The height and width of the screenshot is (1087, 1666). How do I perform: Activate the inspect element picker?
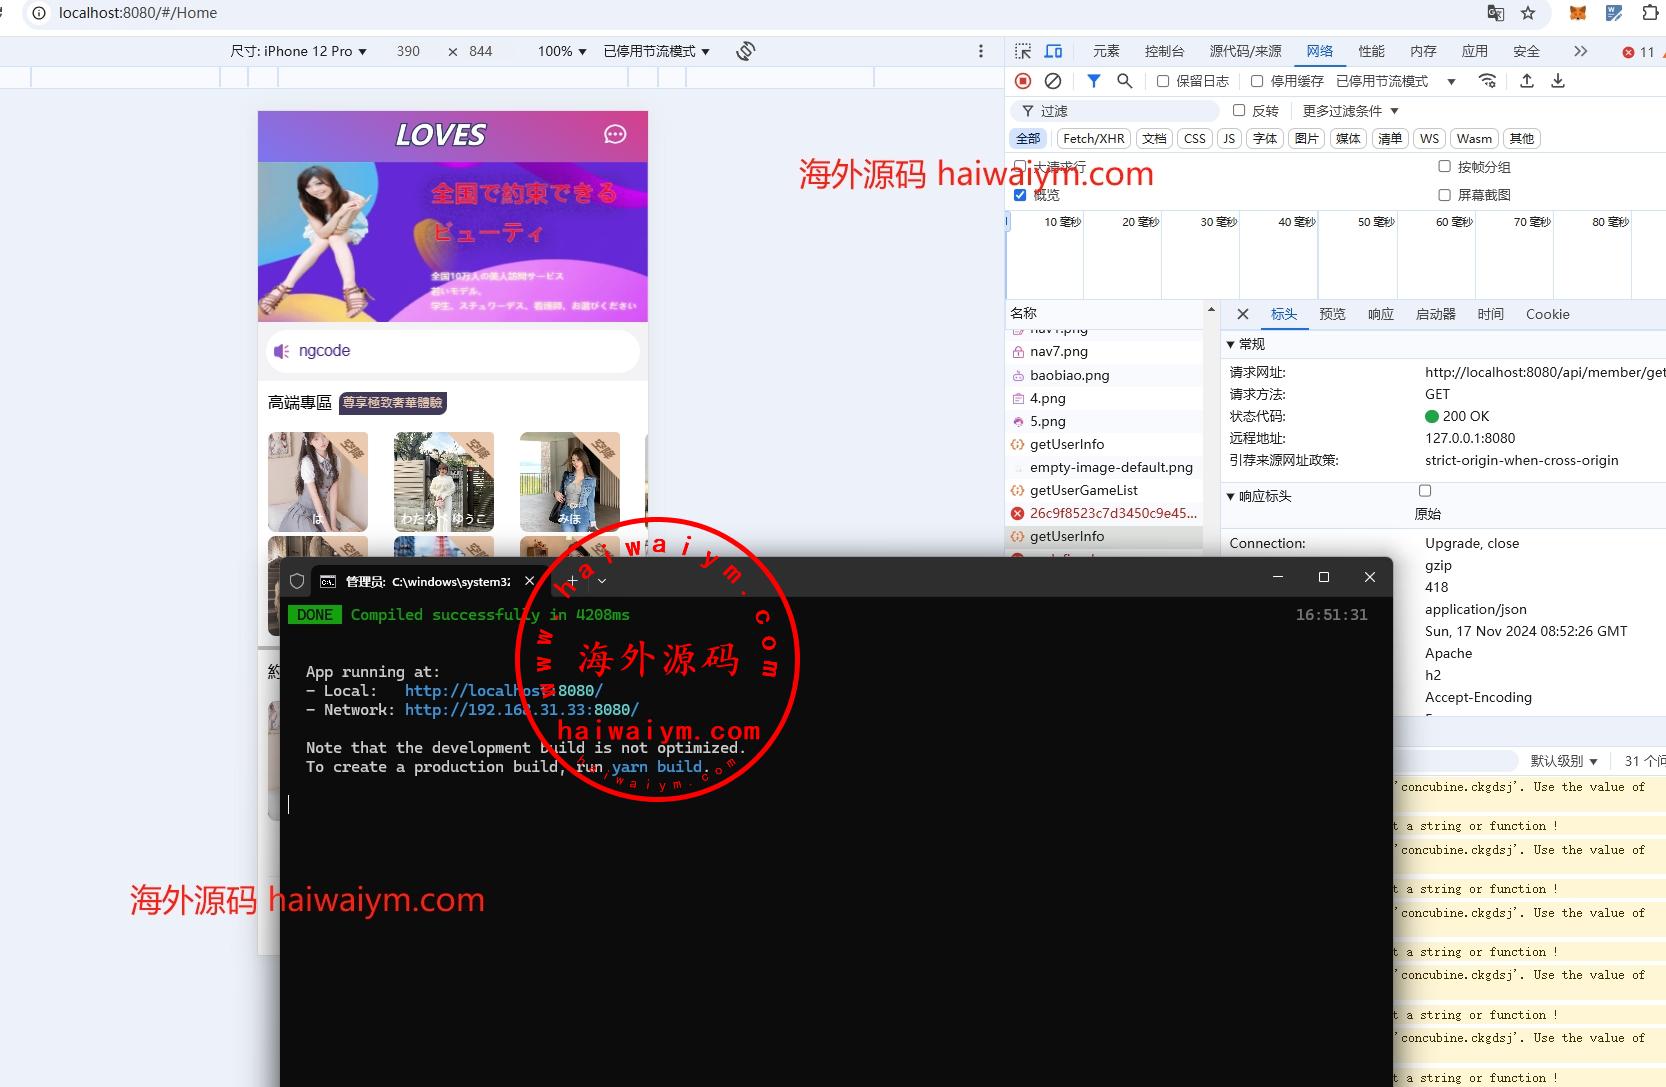[x=1022, y=51]
